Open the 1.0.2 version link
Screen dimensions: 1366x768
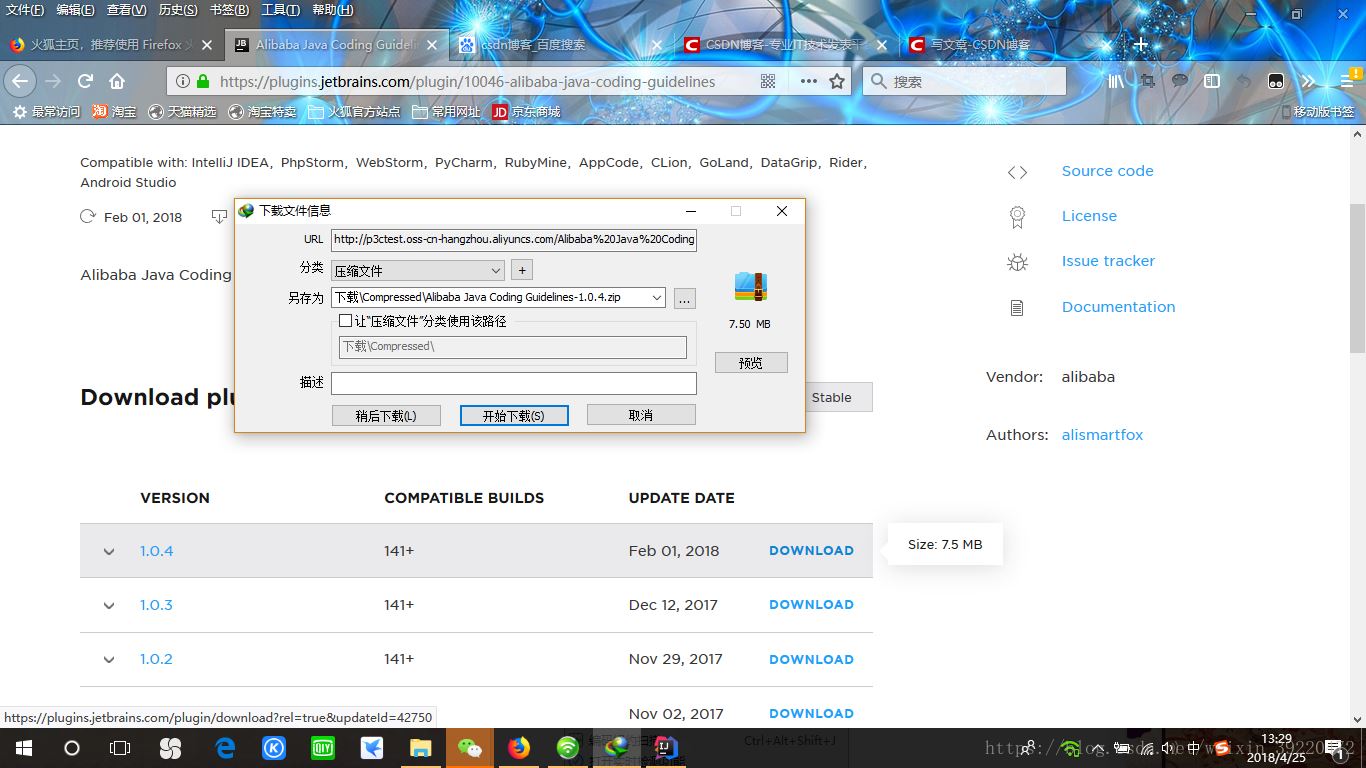pos(156,659)
